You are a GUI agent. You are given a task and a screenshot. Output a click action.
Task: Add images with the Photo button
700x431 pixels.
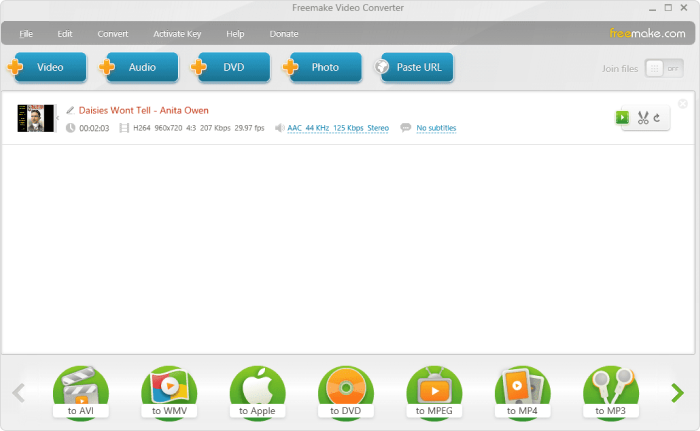[322, 67]
